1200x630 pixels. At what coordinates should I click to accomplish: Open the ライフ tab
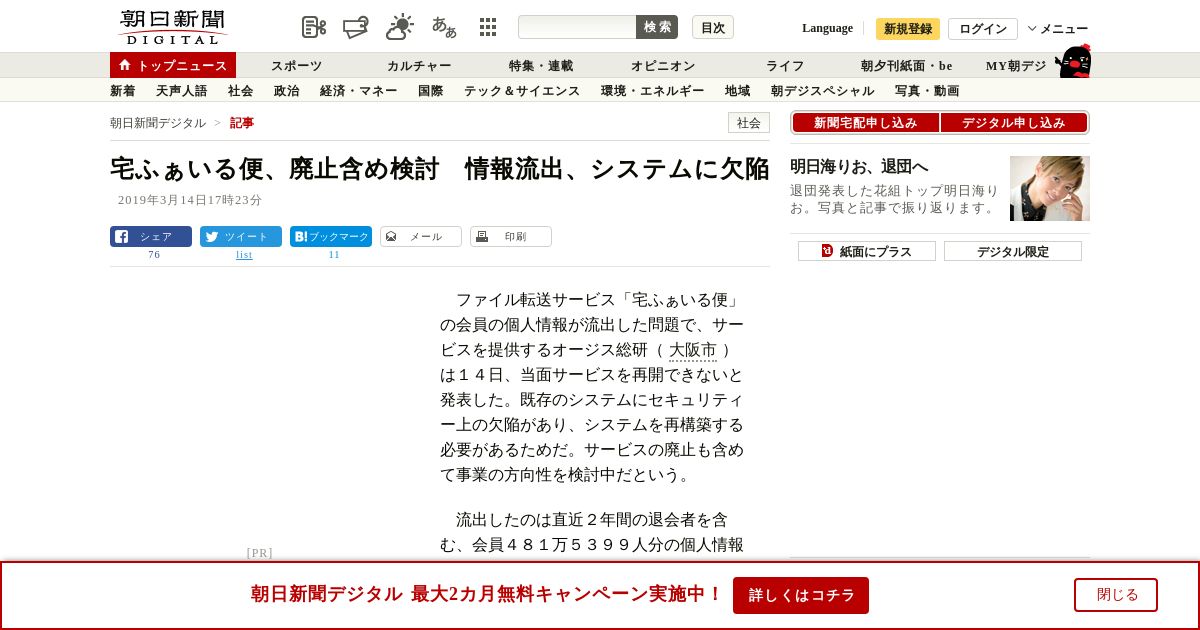(x=785, y=65)
